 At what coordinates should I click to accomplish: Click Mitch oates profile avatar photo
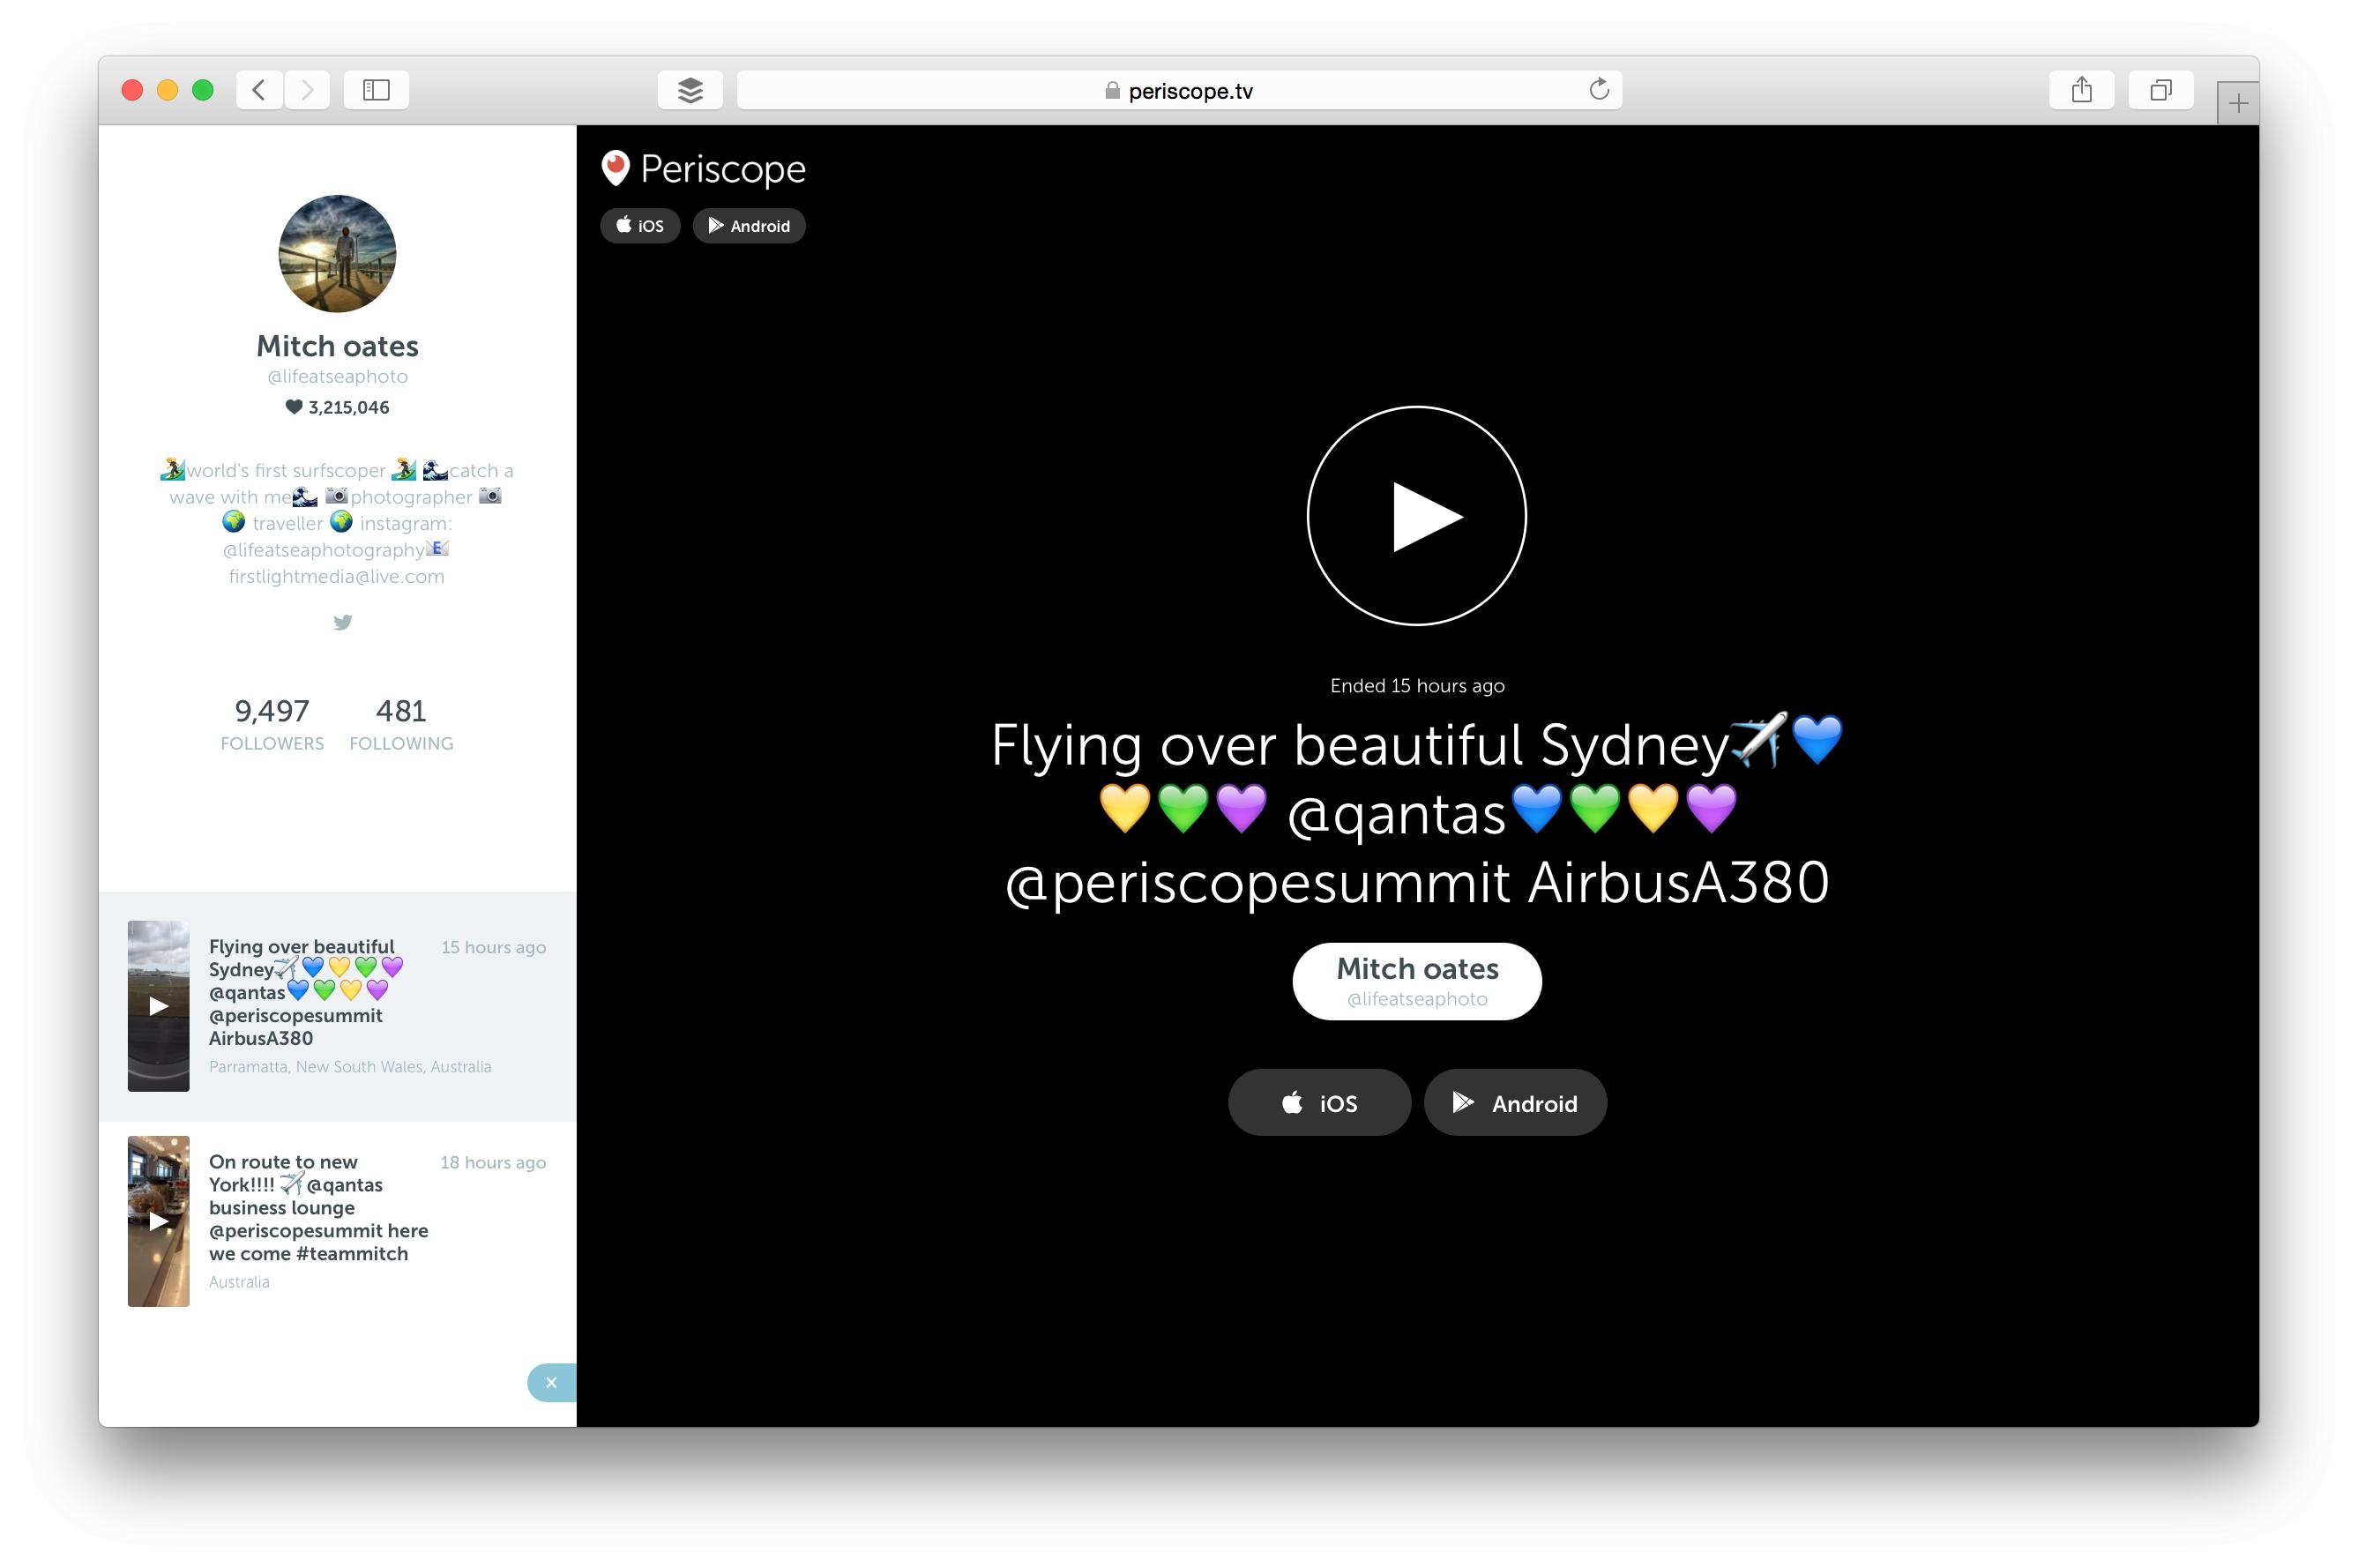click(337, 253)
